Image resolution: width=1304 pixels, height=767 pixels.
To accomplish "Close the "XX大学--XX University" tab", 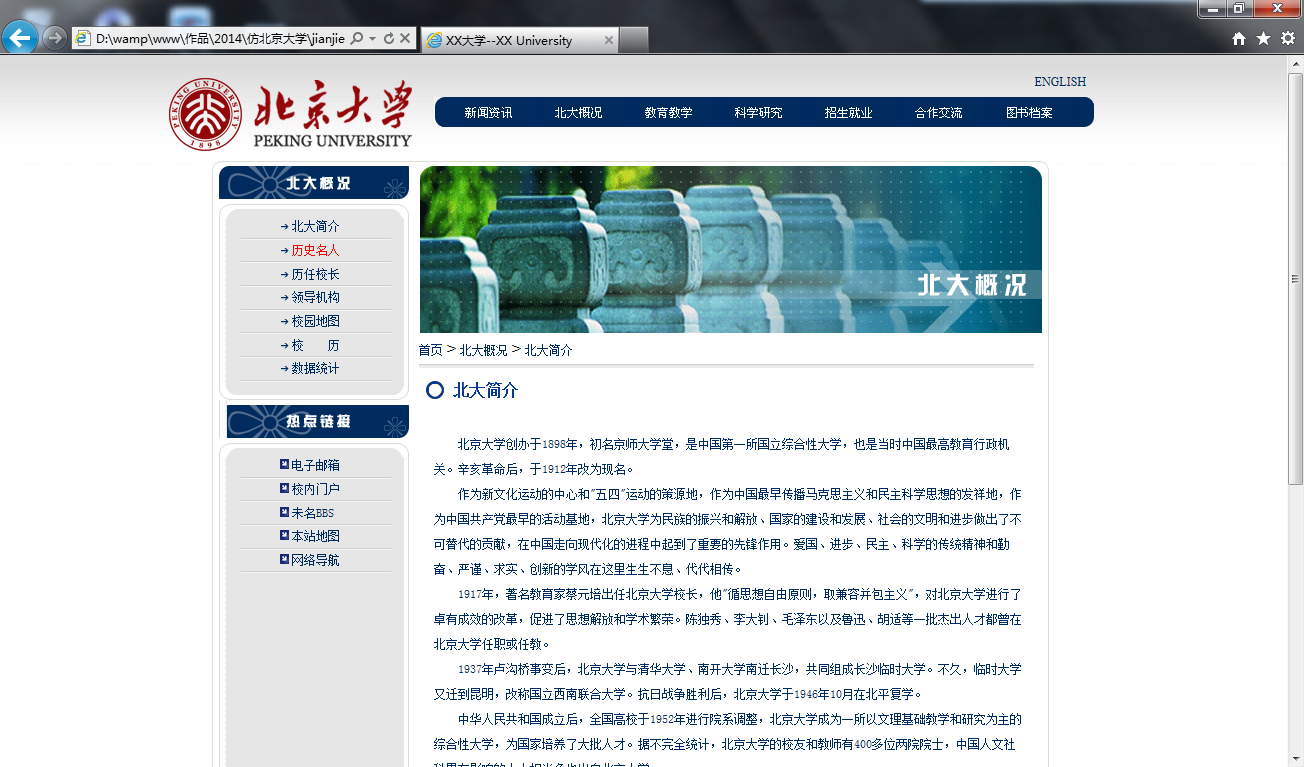I will pyautogui.click(x=608, y=41).
